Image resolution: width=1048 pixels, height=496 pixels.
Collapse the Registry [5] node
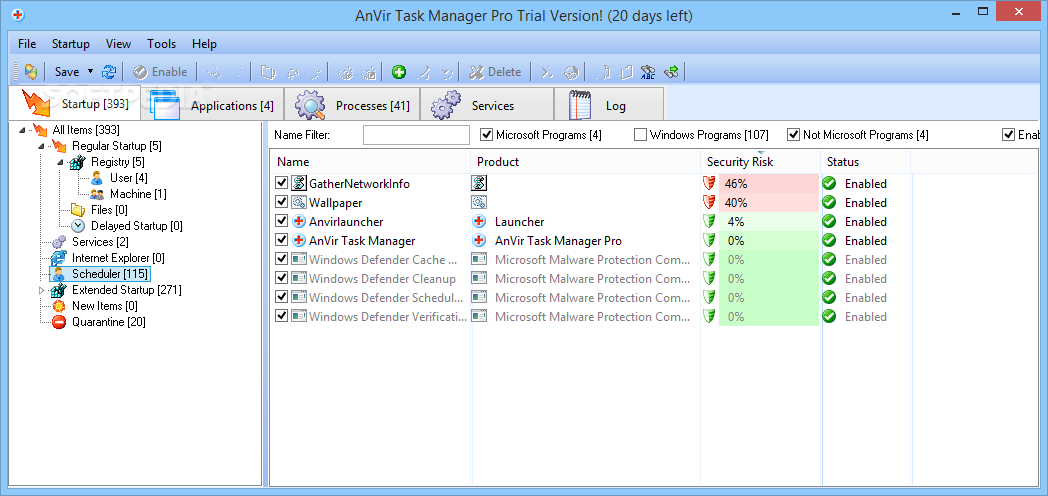tap(60, 162)
